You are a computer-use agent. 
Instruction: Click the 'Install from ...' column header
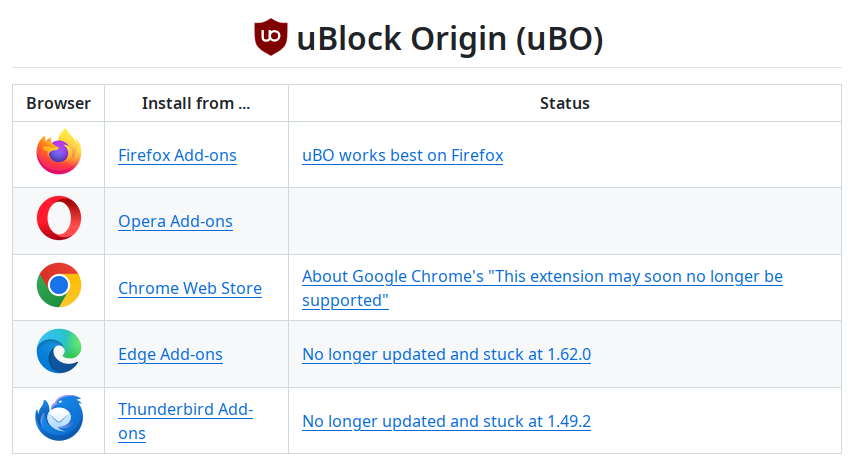coord(196,103)
